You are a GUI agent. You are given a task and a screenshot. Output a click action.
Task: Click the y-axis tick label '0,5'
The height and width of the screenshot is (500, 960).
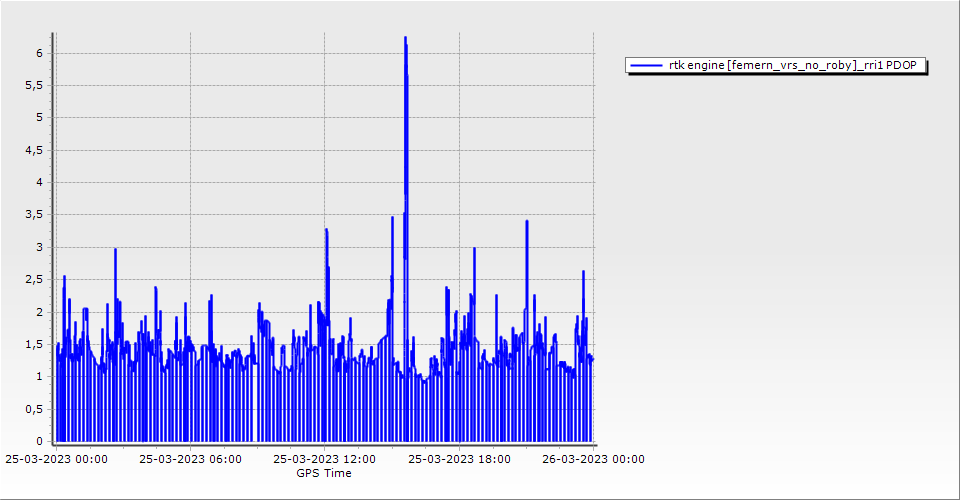[35, 409]
